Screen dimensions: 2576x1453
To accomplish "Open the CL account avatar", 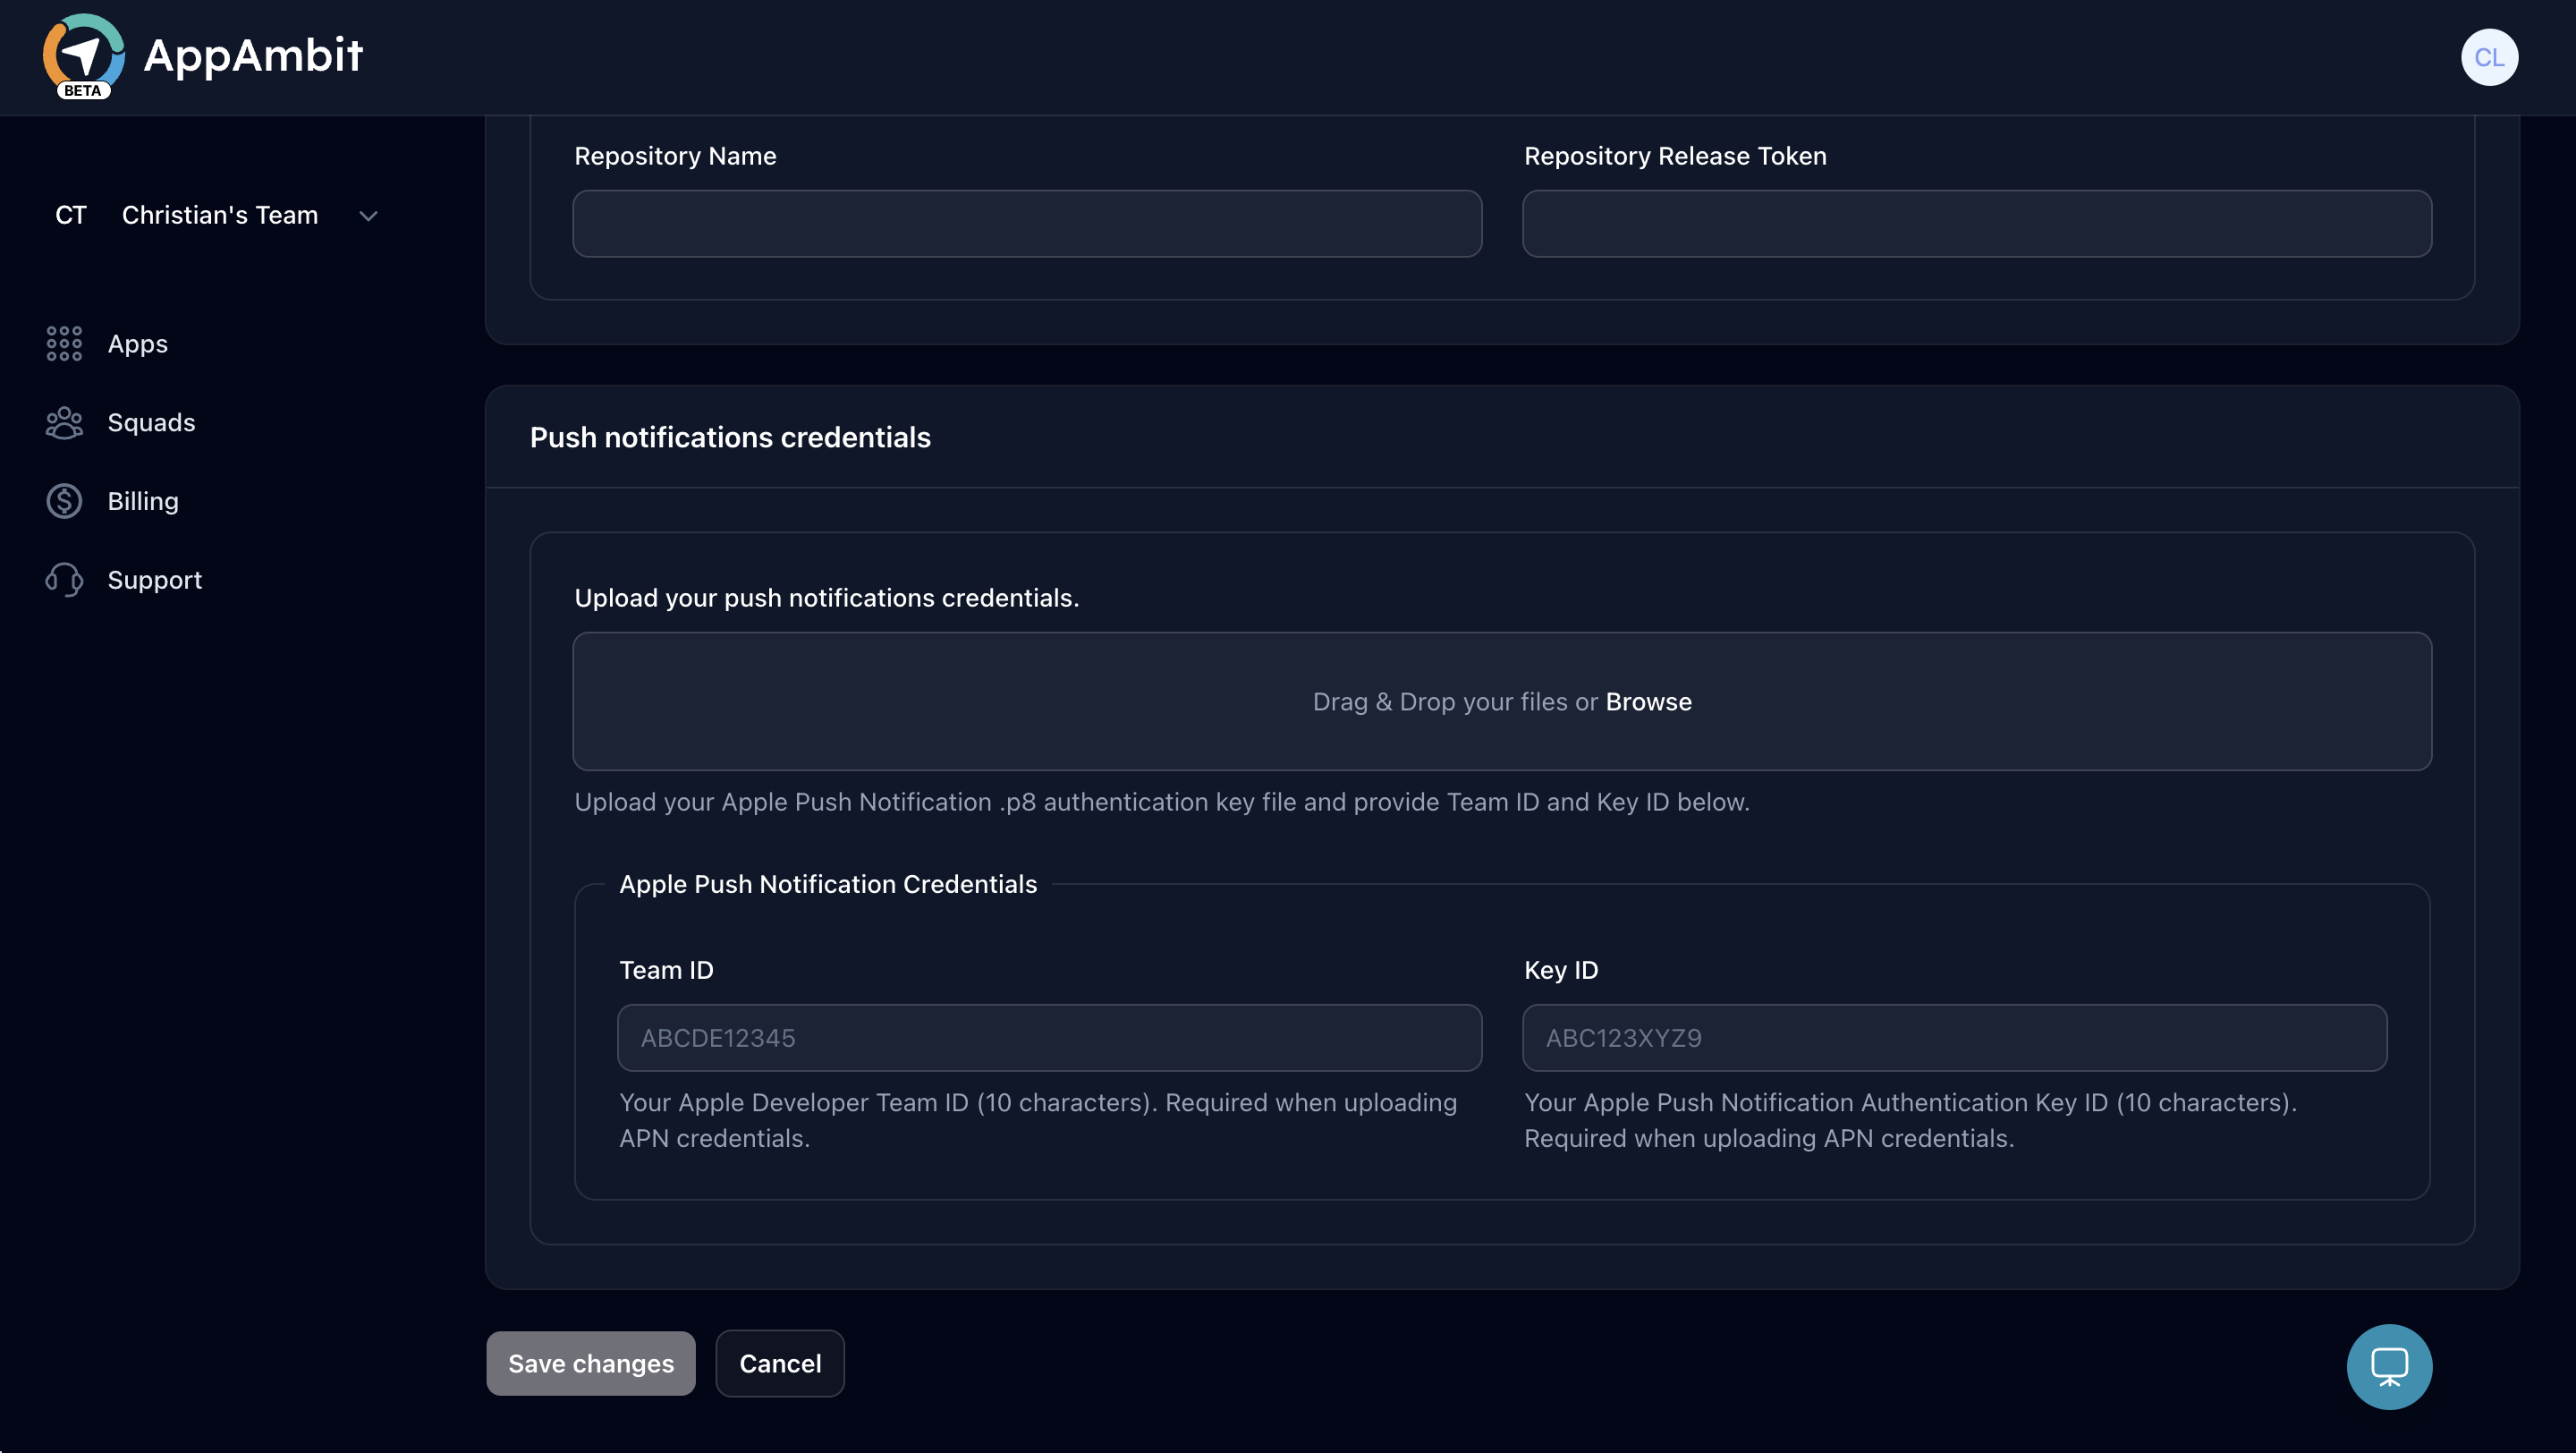I will (x=2490, y=57).
